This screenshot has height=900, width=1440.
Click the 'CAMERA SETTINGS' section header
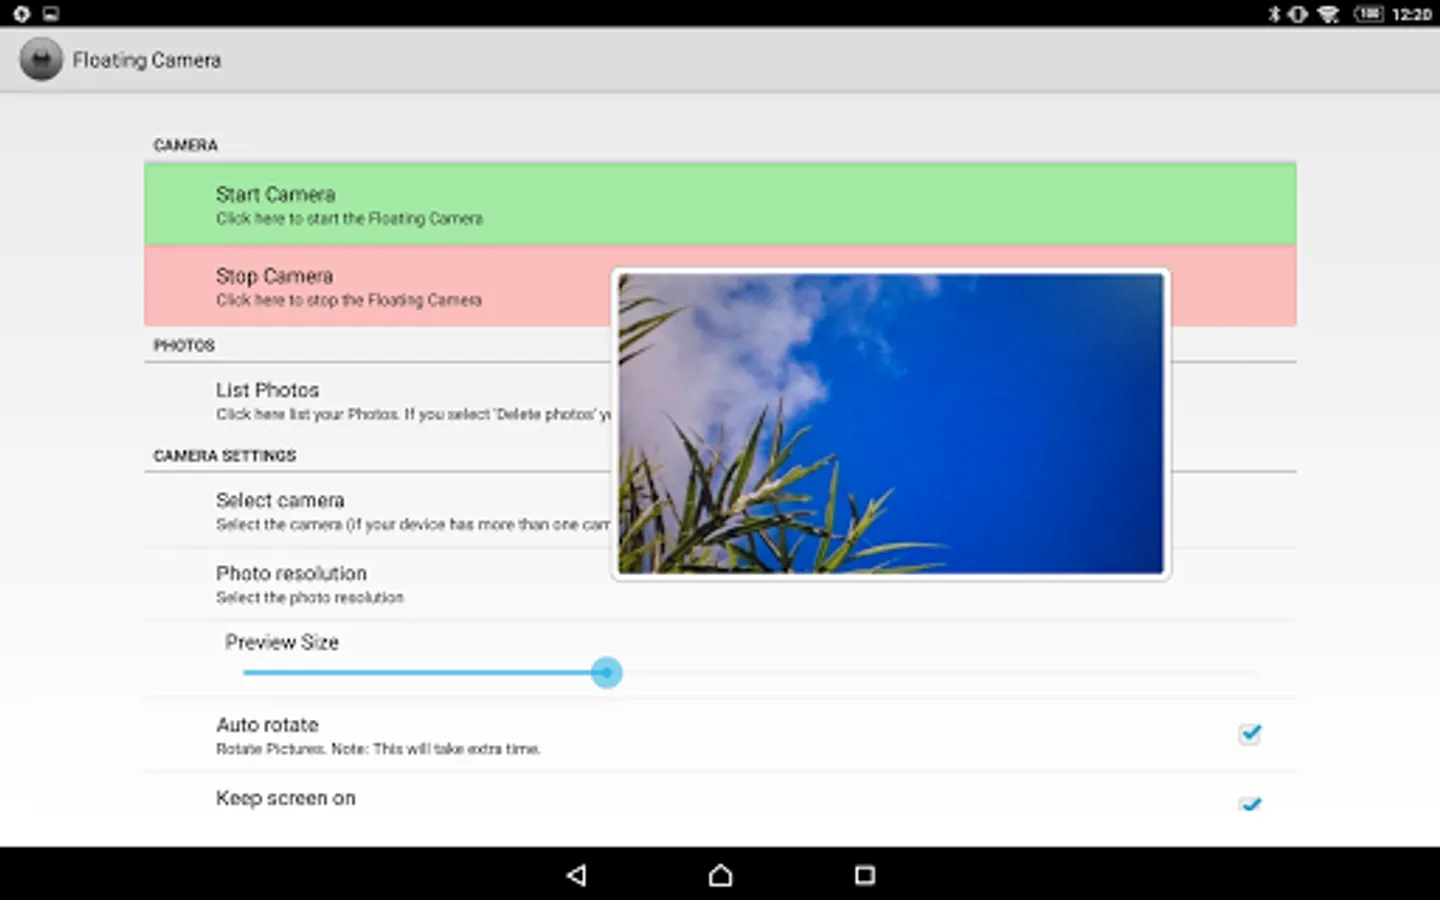coord(225,456)
